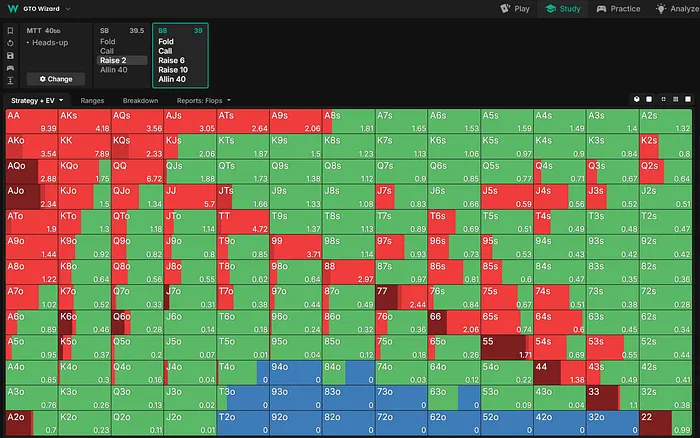Select BB's Raise 6 action
700x438 pixels.
173,60
